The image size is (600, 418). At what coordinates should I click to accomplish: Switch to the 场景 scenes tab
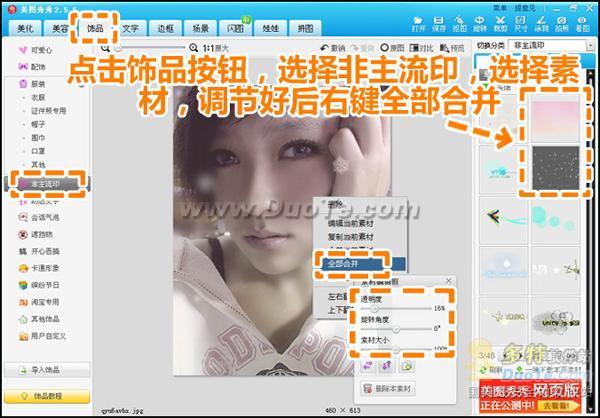[201, 28]
